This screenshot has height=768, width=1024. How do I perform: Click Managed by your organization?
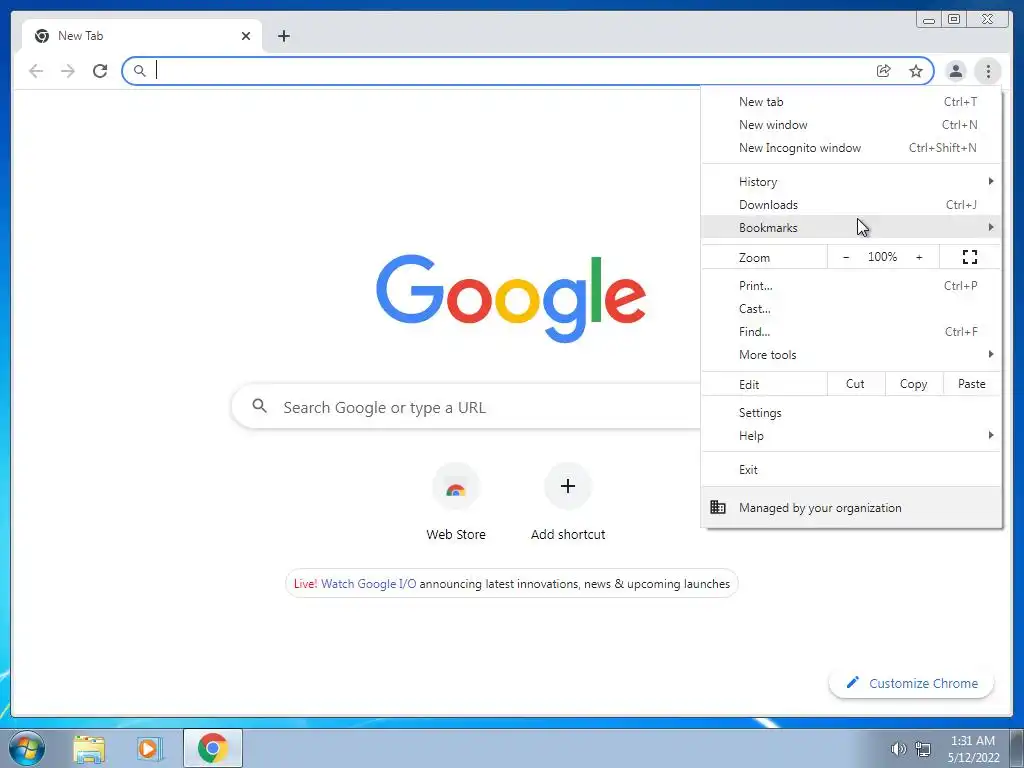(851, 507)
